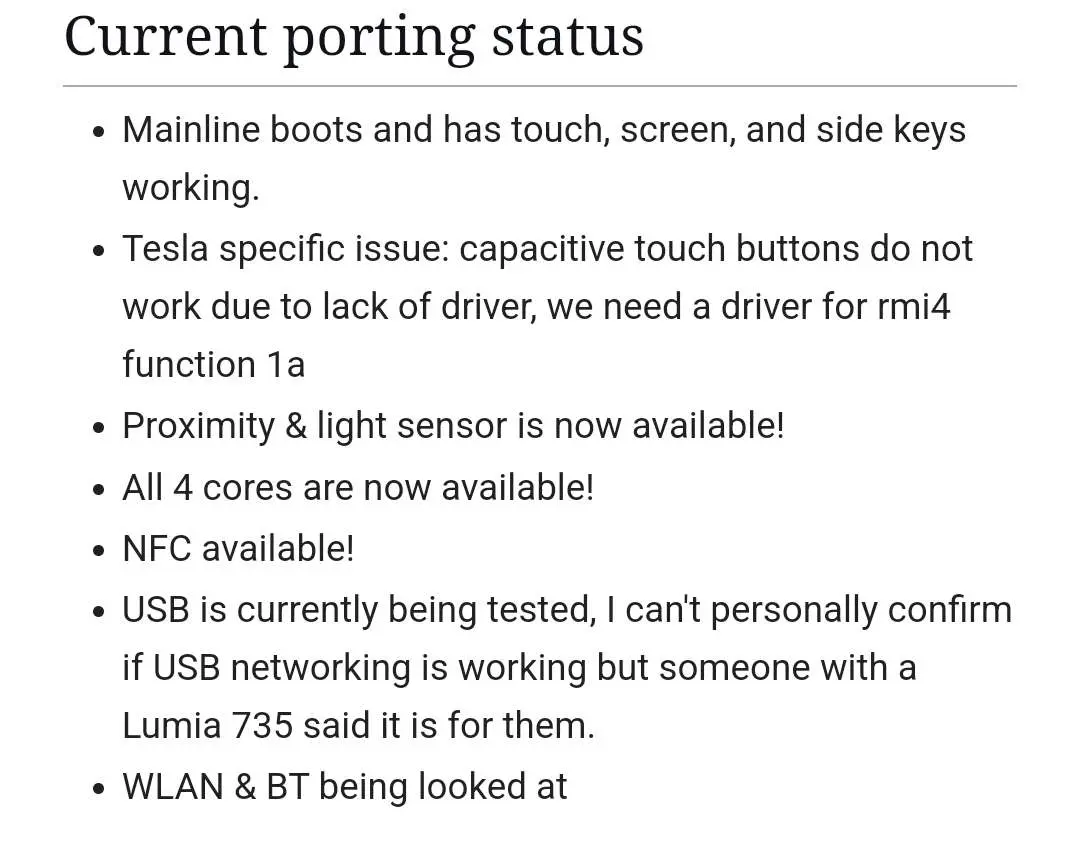Click the horizontal divider below the heading
Screen dimensions: 1080x858
(540, 87)
